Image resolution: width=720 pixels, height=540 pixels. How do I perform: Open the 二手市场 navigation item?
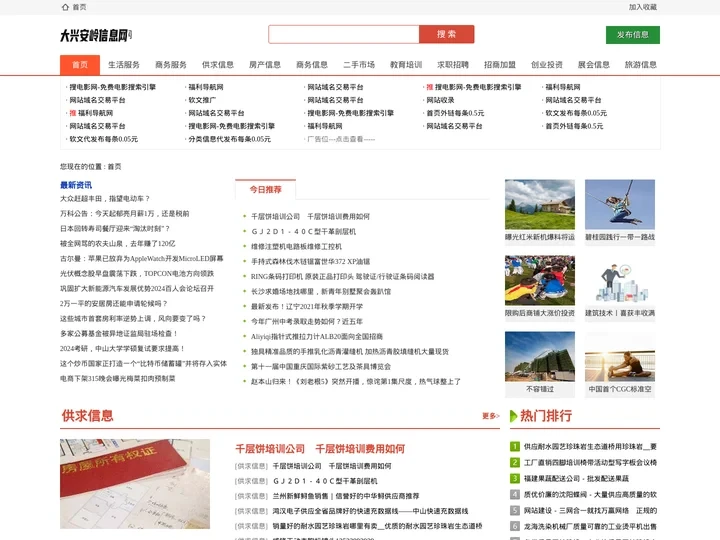point(359,65)
